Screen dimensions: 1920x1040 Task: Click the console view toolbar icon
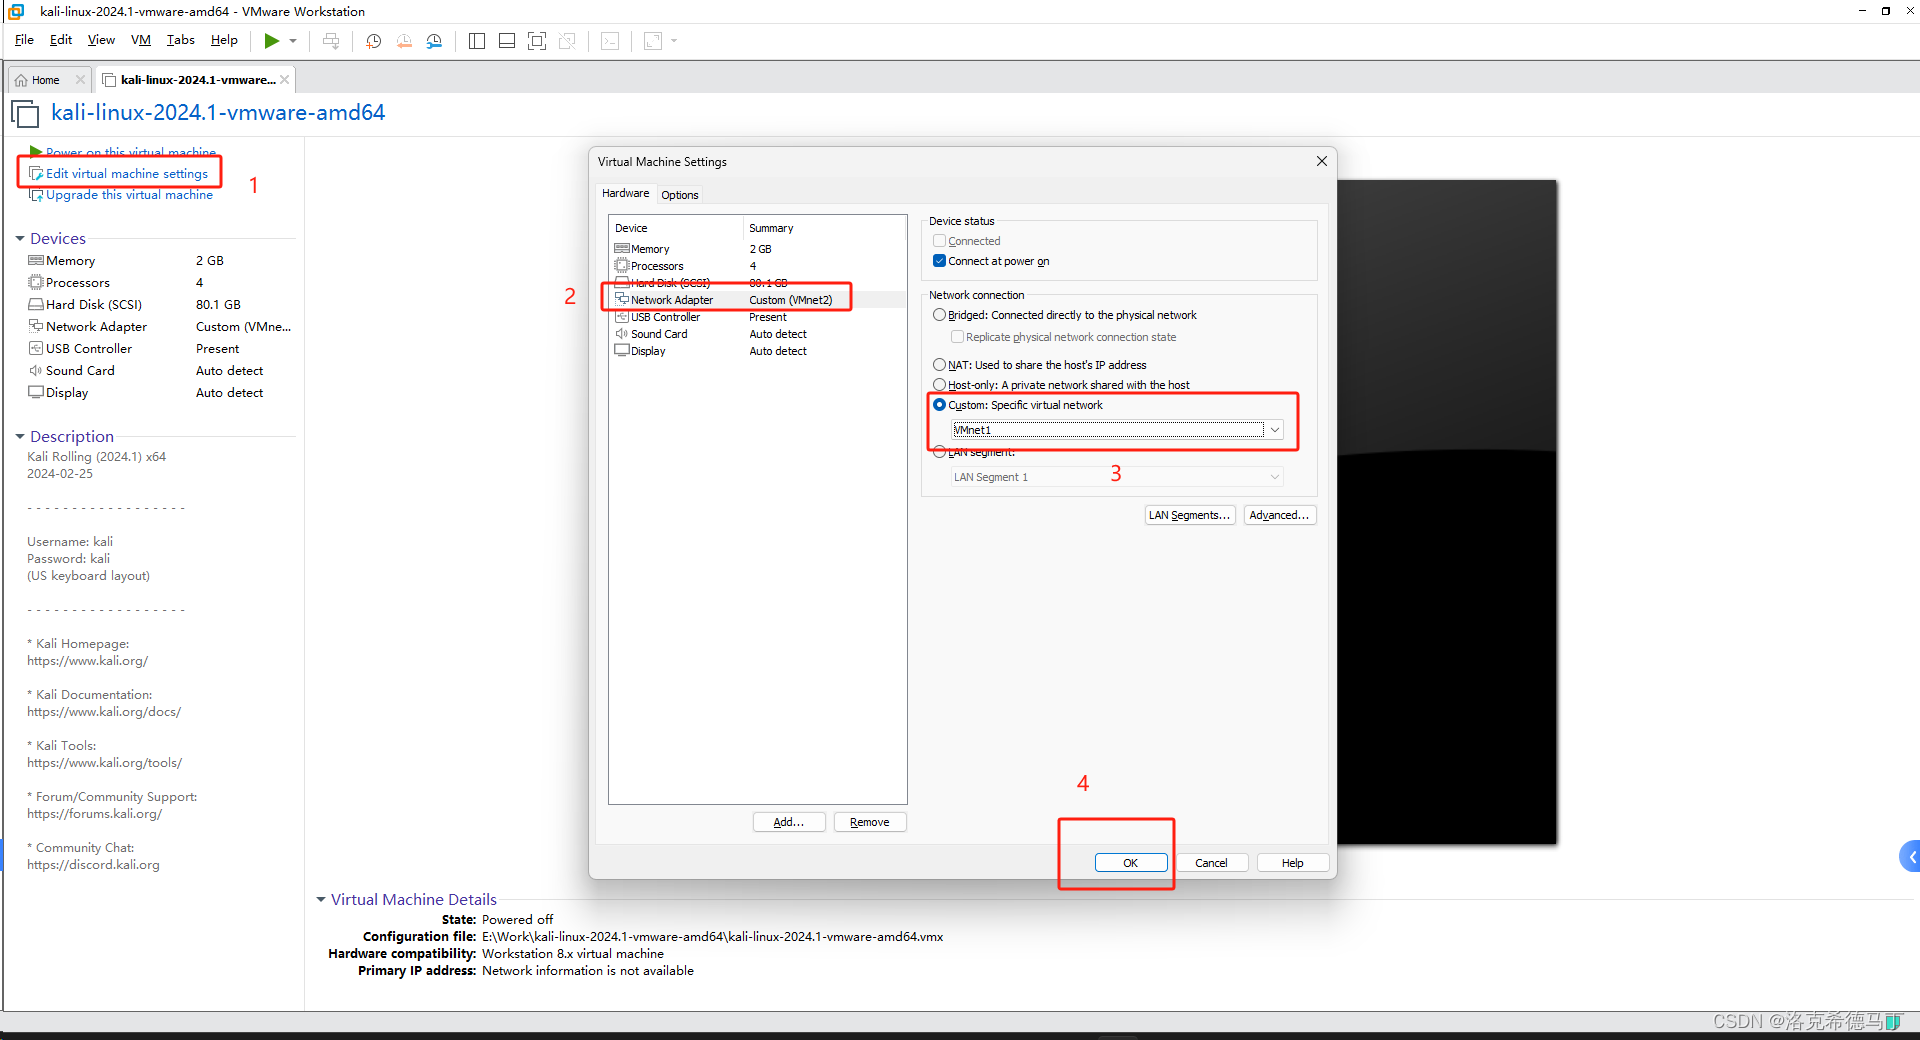coord(610,41)
